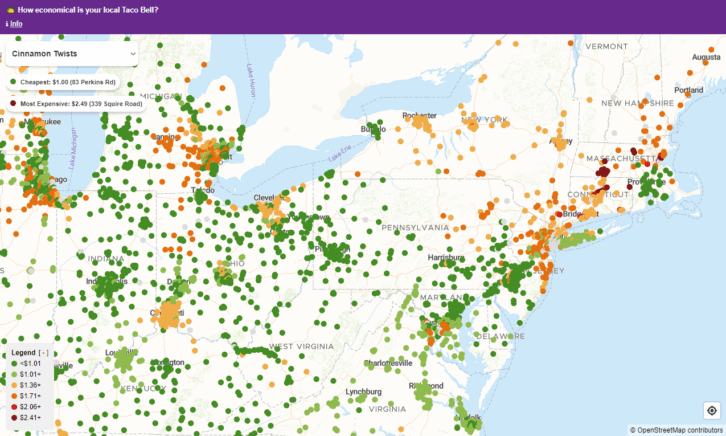Click the DELAWARE state label
This screenshot has height=436, width=726.
[501, 336]
